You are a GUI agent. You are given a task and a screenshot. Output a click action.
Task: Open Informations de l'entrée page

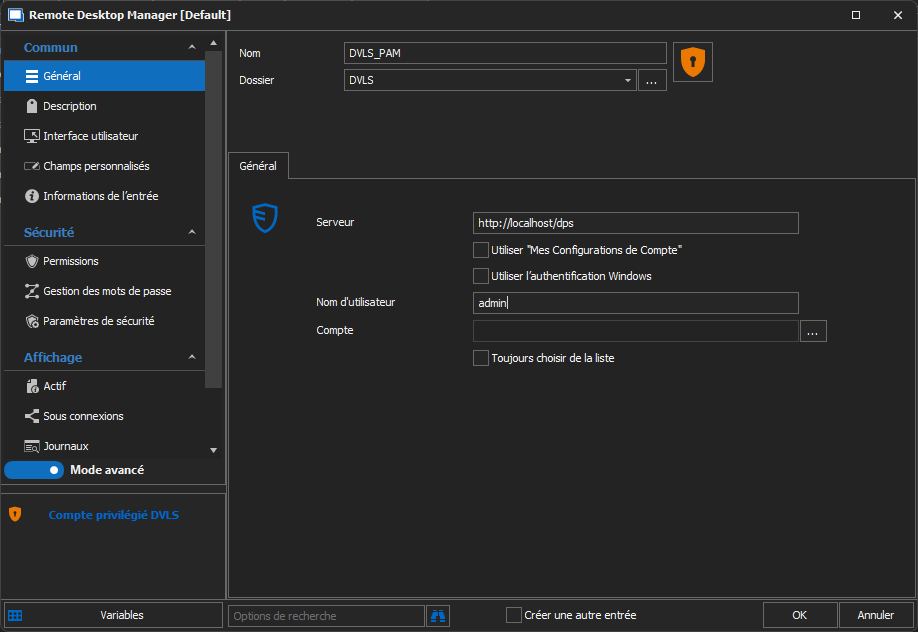[x=100, y=196]
